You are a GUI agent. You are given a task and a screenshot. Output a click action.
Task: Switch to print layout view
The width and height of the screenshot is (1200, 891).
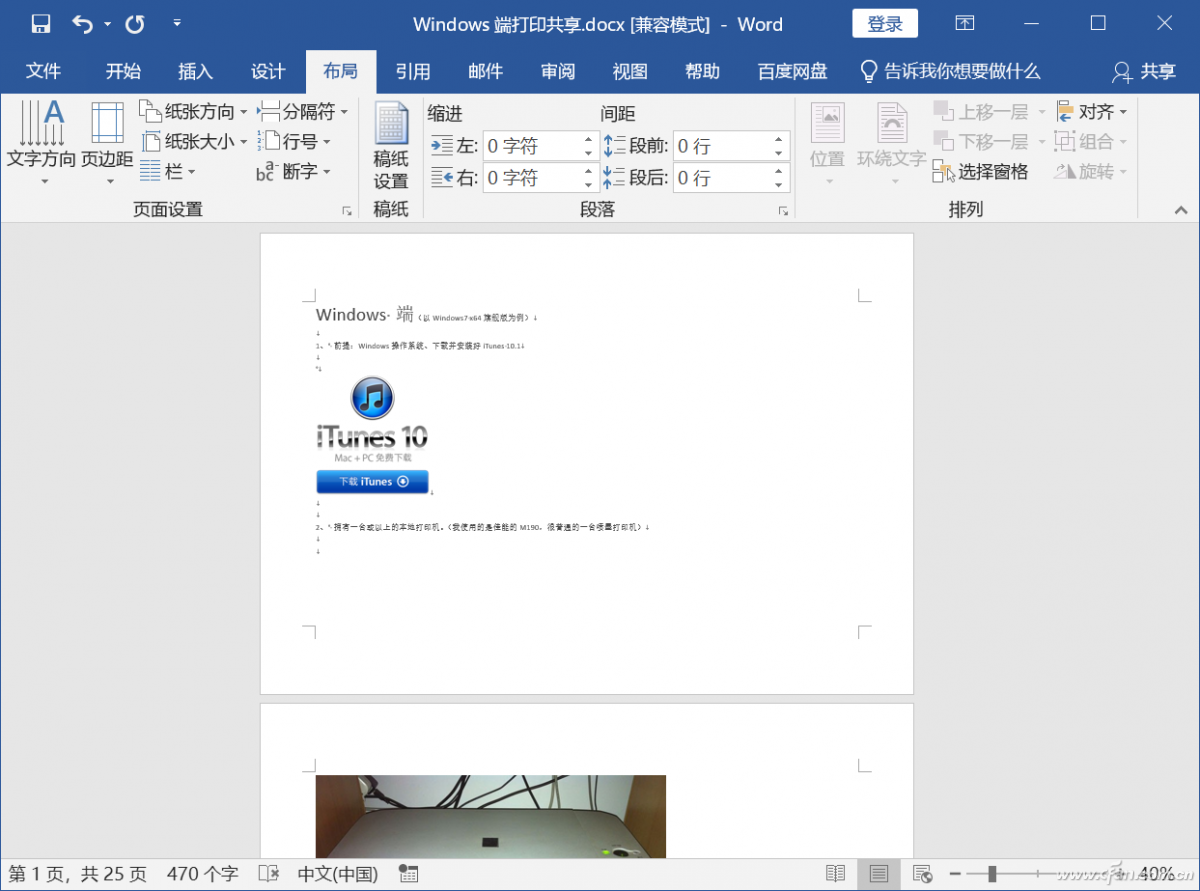click(x=878, y=874)
